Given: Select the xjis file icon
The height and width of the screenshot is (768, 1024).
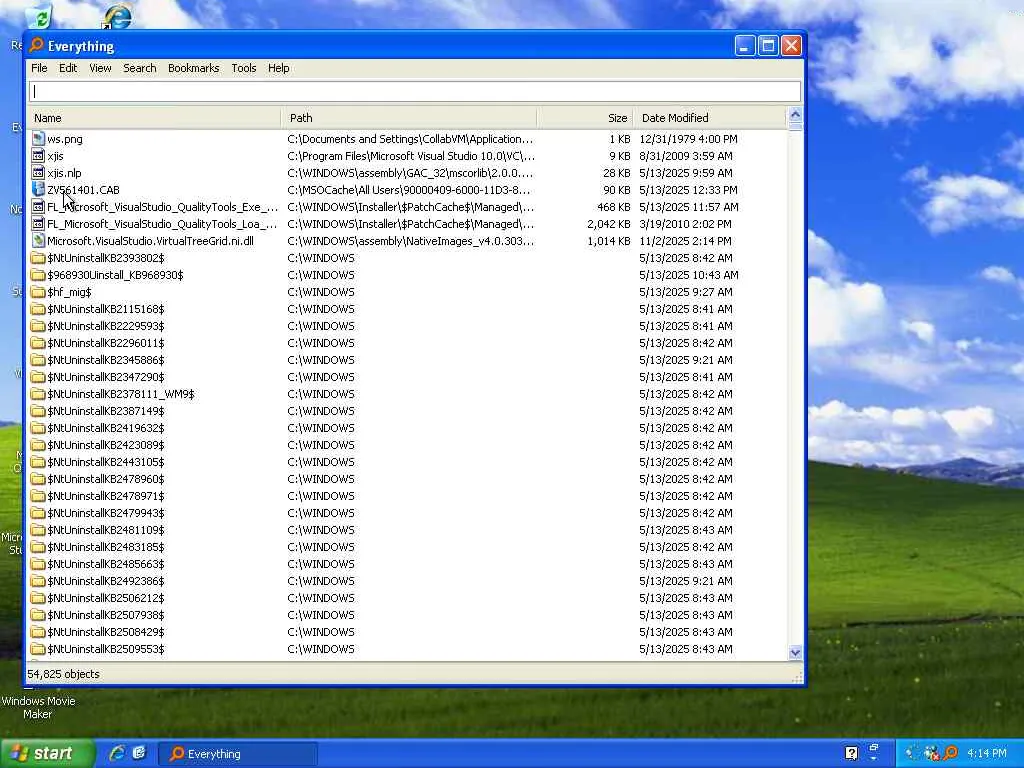Looking at the screenshot, I should tap(38, 155).
